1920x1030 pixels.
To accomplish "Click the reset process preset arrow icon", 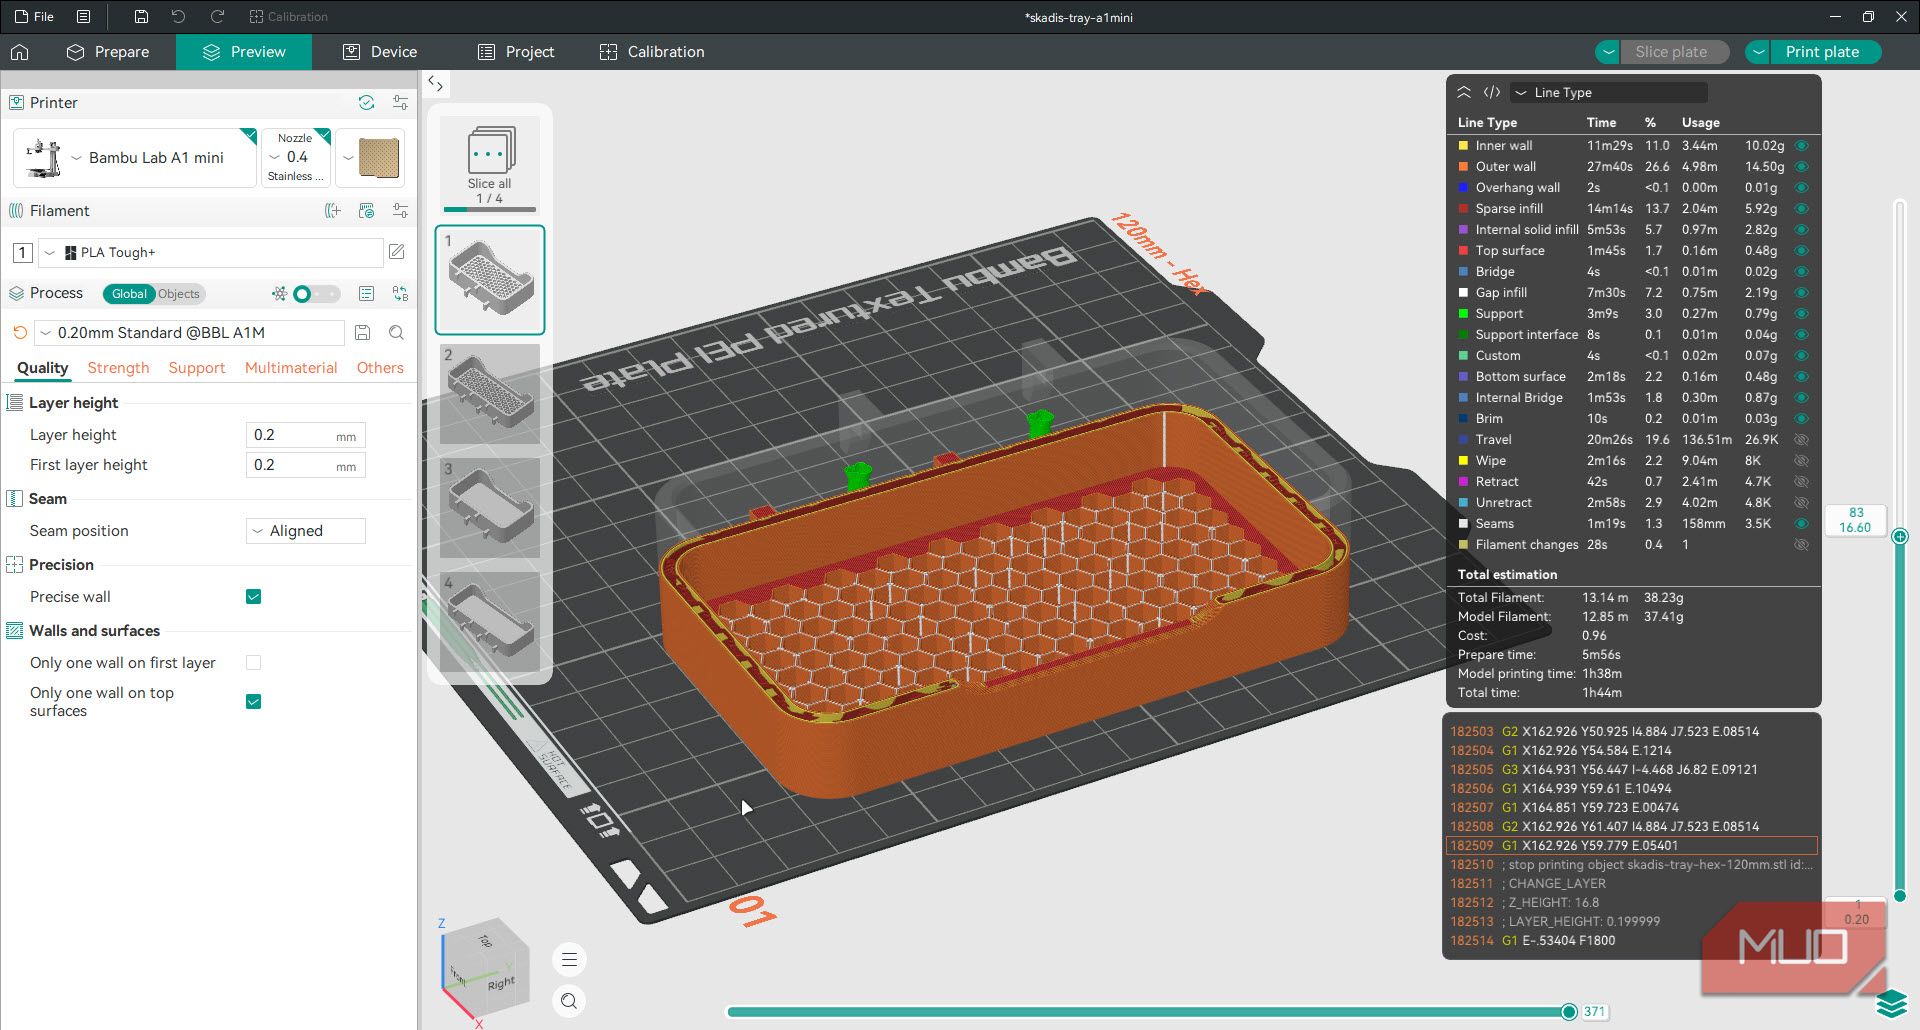I will click(19, 332).
